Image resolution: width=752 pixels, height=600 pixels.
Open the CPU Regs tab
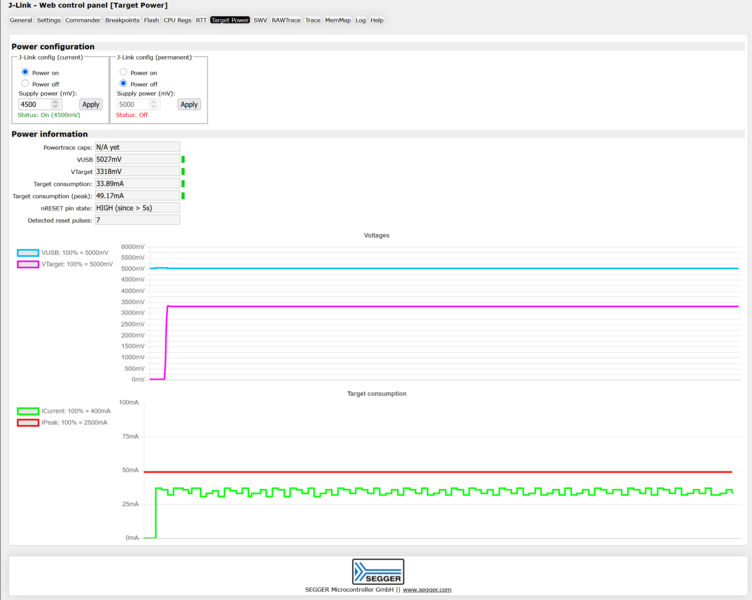tap(177, 20)
